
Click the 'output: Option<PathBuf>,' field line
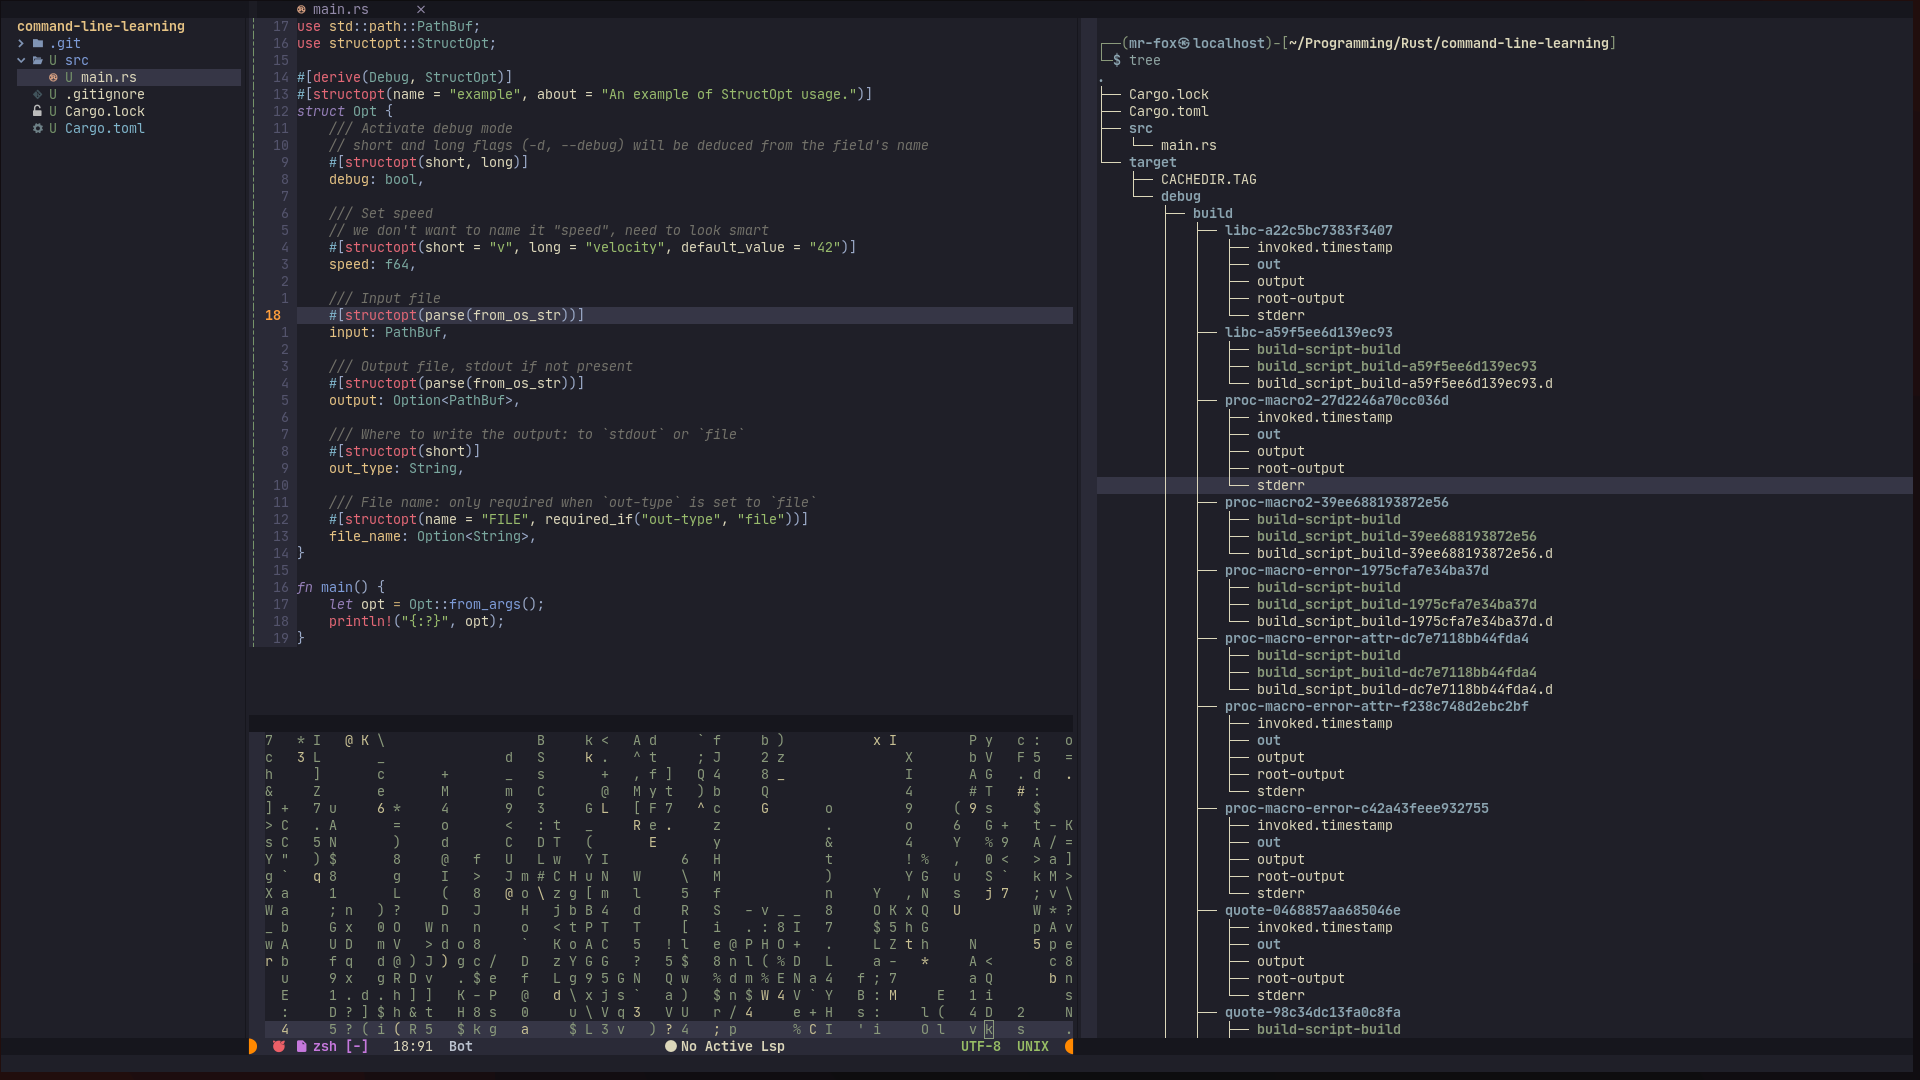point(425,400)
